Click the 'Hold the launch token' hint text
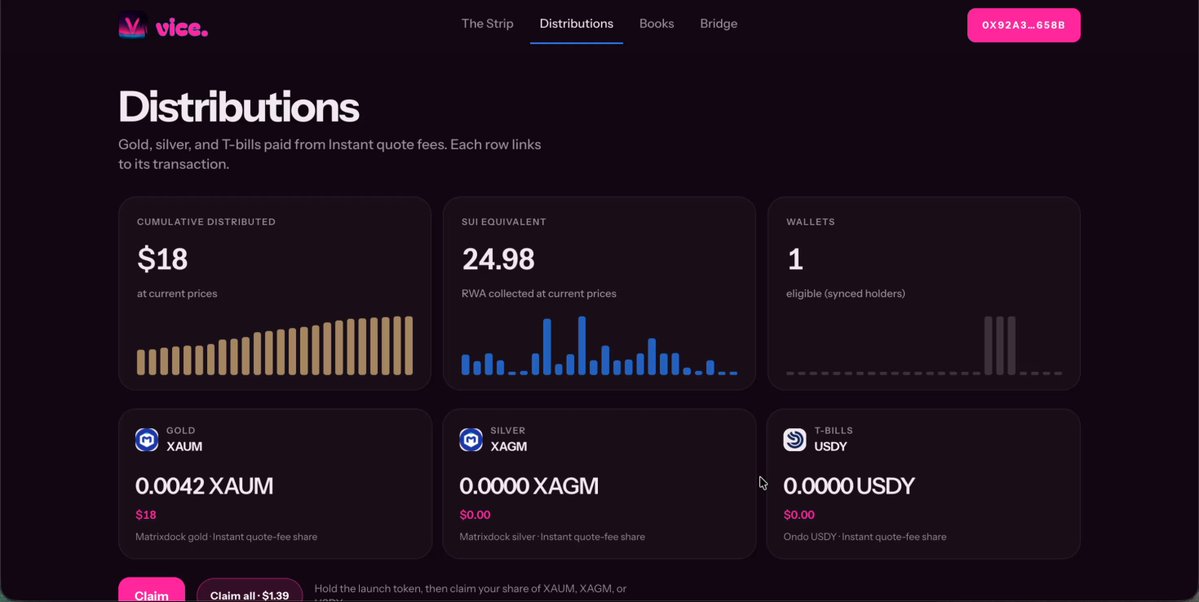1199x602 pixels. pyautogui.click(x=470, y=591)
